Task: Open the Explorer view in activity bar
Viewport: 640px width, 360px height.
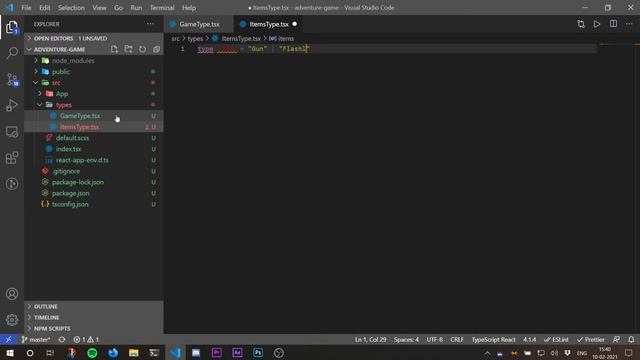Action: coord(12,27)
